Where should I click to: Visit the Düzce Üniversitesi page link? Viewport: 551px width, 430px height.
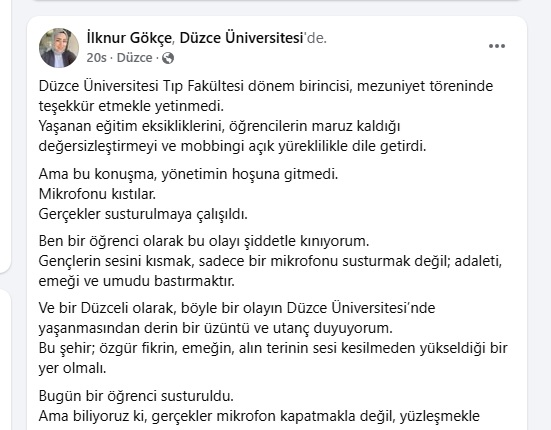(x=241, y=38)
